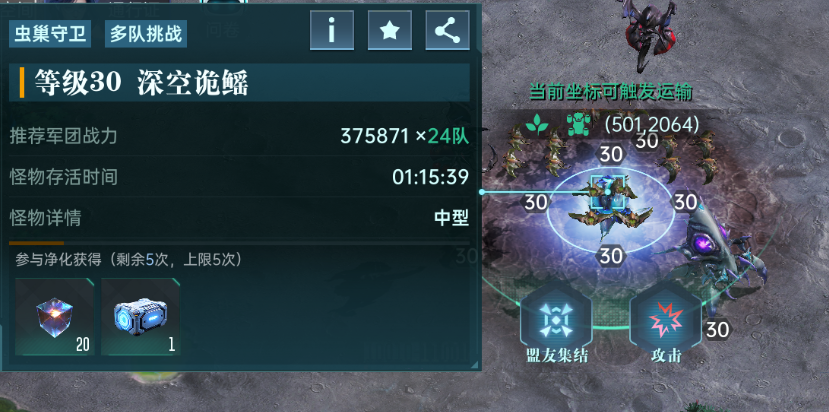The width and height of the screenshot is (829, 412).
Task: Click the green robot icon beside coordinates
Action: (x=578, y=125)
